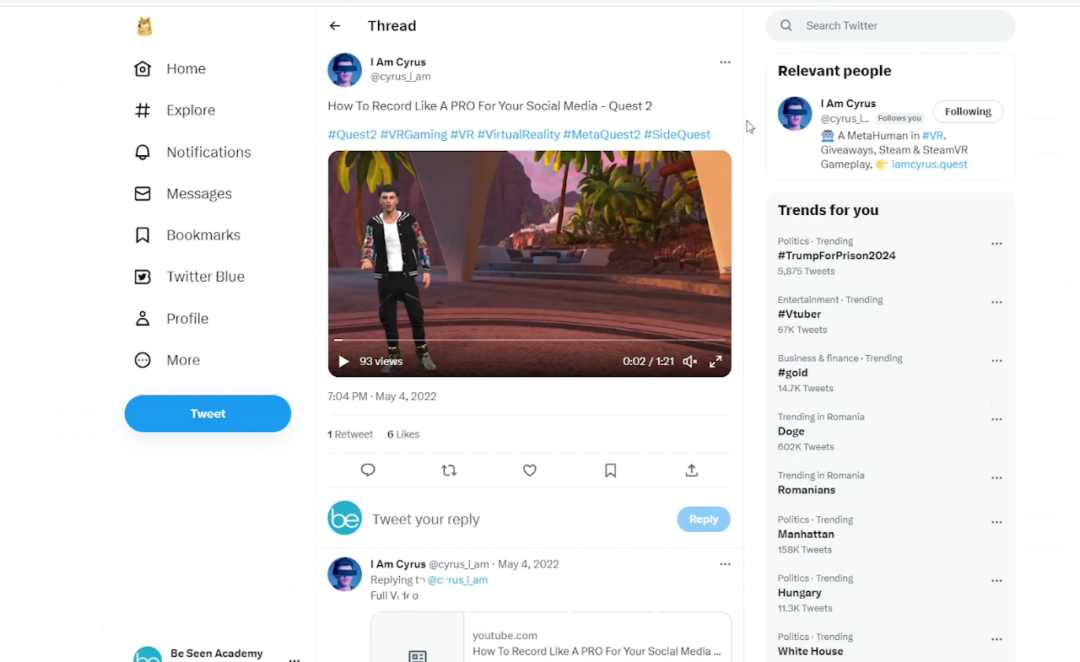Bookmark this tweet using the bookmark icon
The height and width of the screenshot is (662, 1080).
pos(610,470)
